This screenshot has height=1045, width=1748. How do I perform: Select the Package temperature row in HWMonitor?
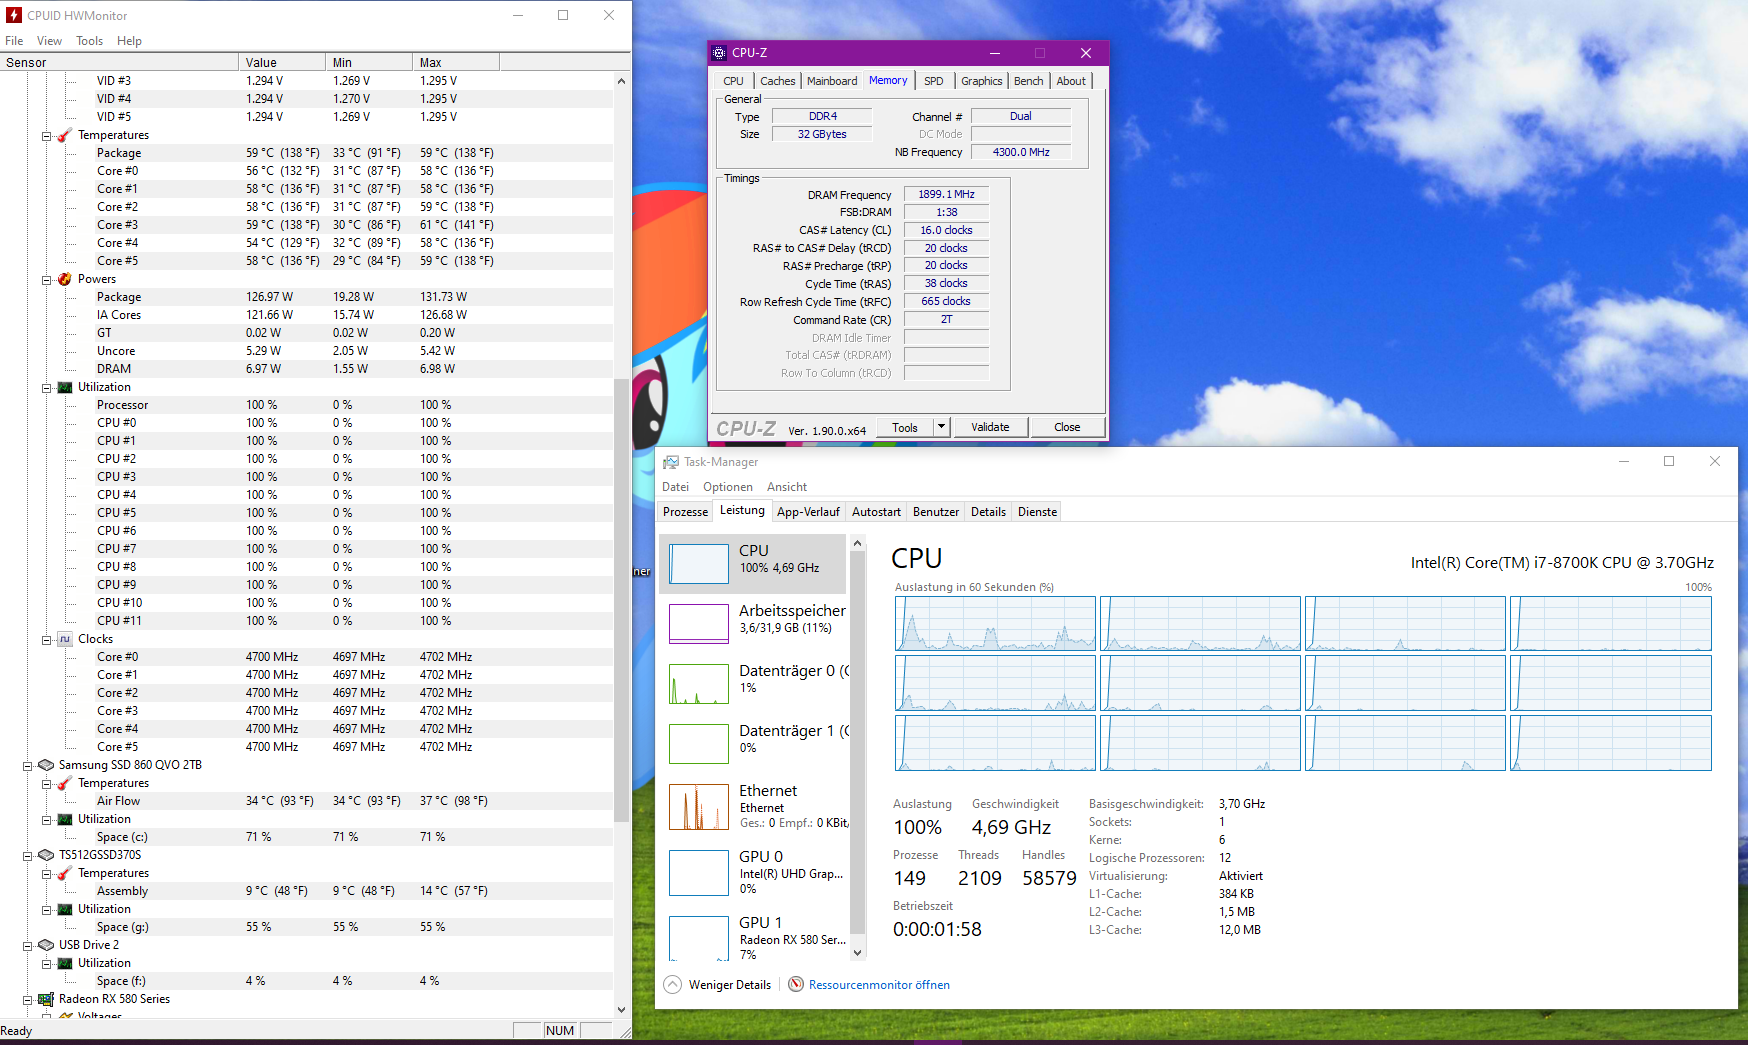pyautogui.click(x=306, y=153)
